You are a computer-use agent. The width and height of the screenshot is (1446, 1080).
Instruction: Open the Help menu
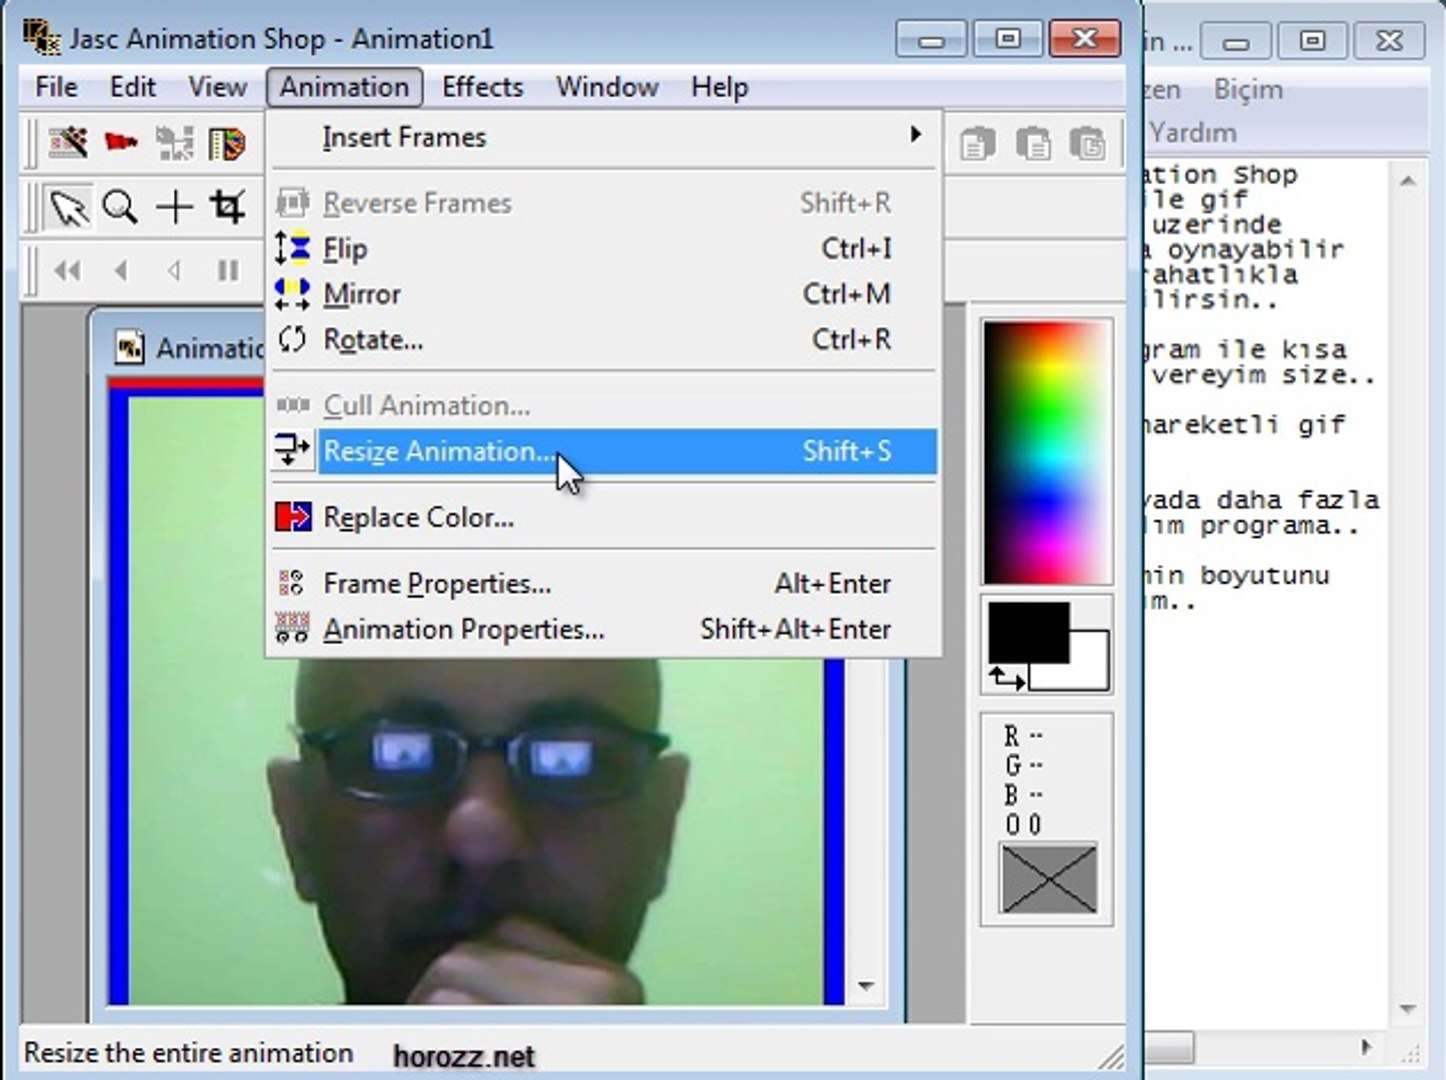[x=719, y=87]
